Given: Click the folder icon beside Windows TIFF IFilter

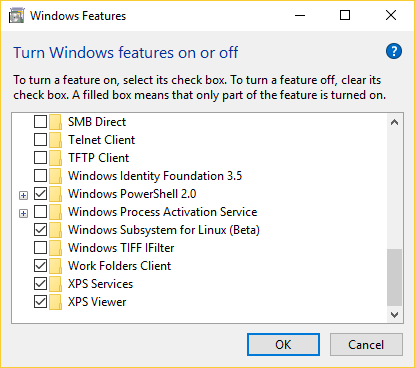Looking at the screenshot, I should point(55,248).
